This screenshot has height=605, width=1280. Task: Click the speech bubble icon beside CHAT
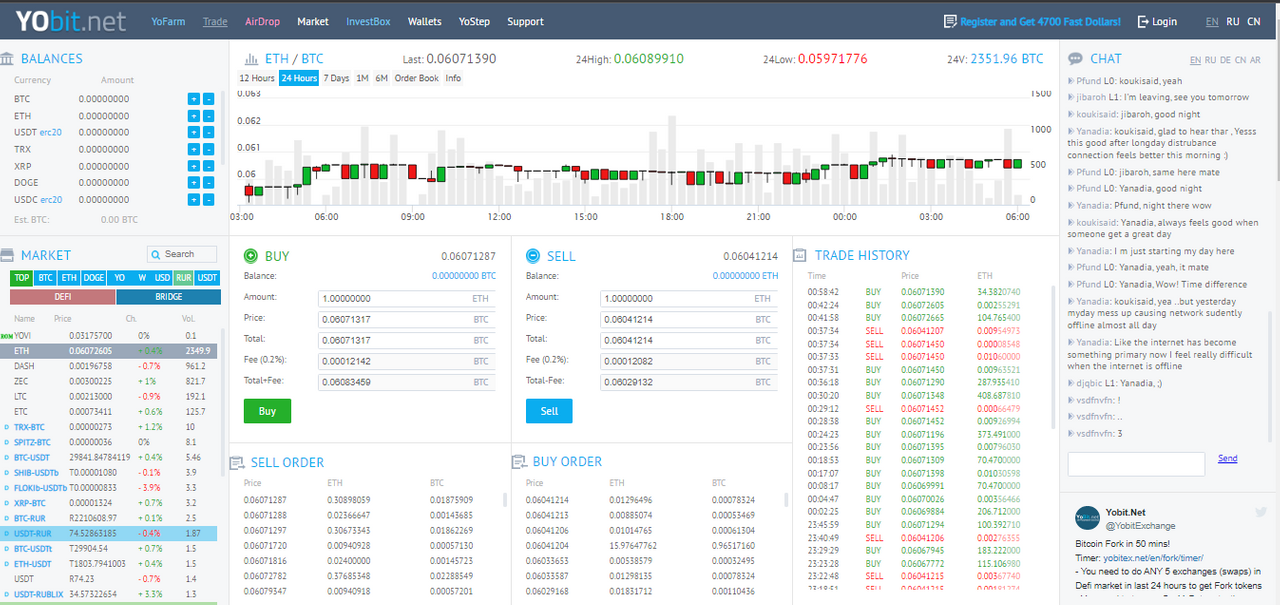pos(1076,59)
